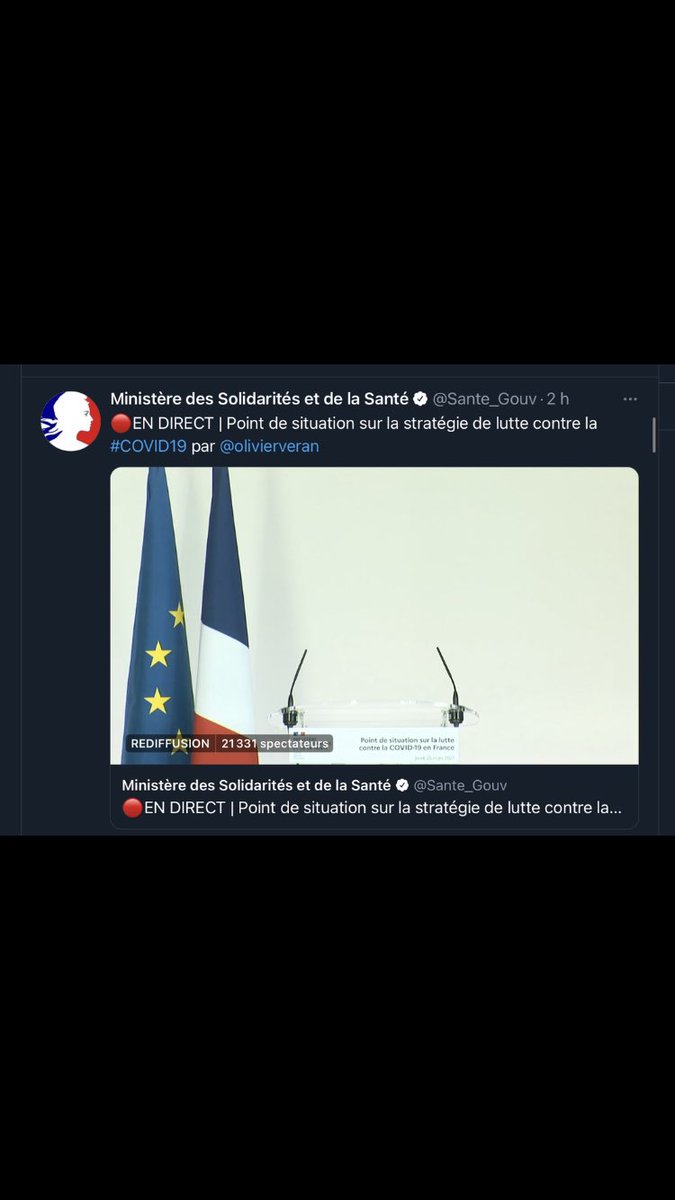Play the broadcast video with the flags
This screenshot has height=1200, width=675.
coord(374,616)
